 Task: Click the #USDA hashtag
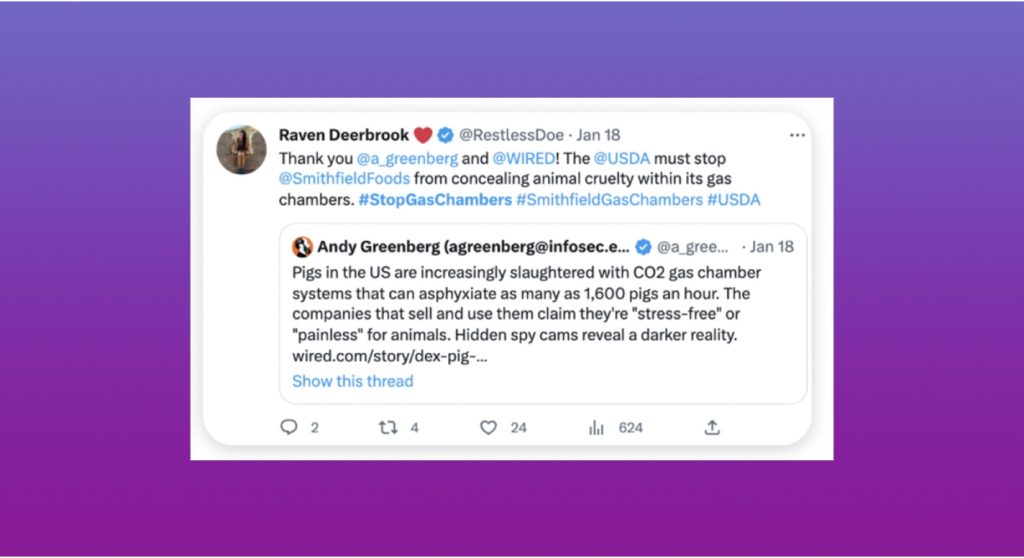pos(733,199)
